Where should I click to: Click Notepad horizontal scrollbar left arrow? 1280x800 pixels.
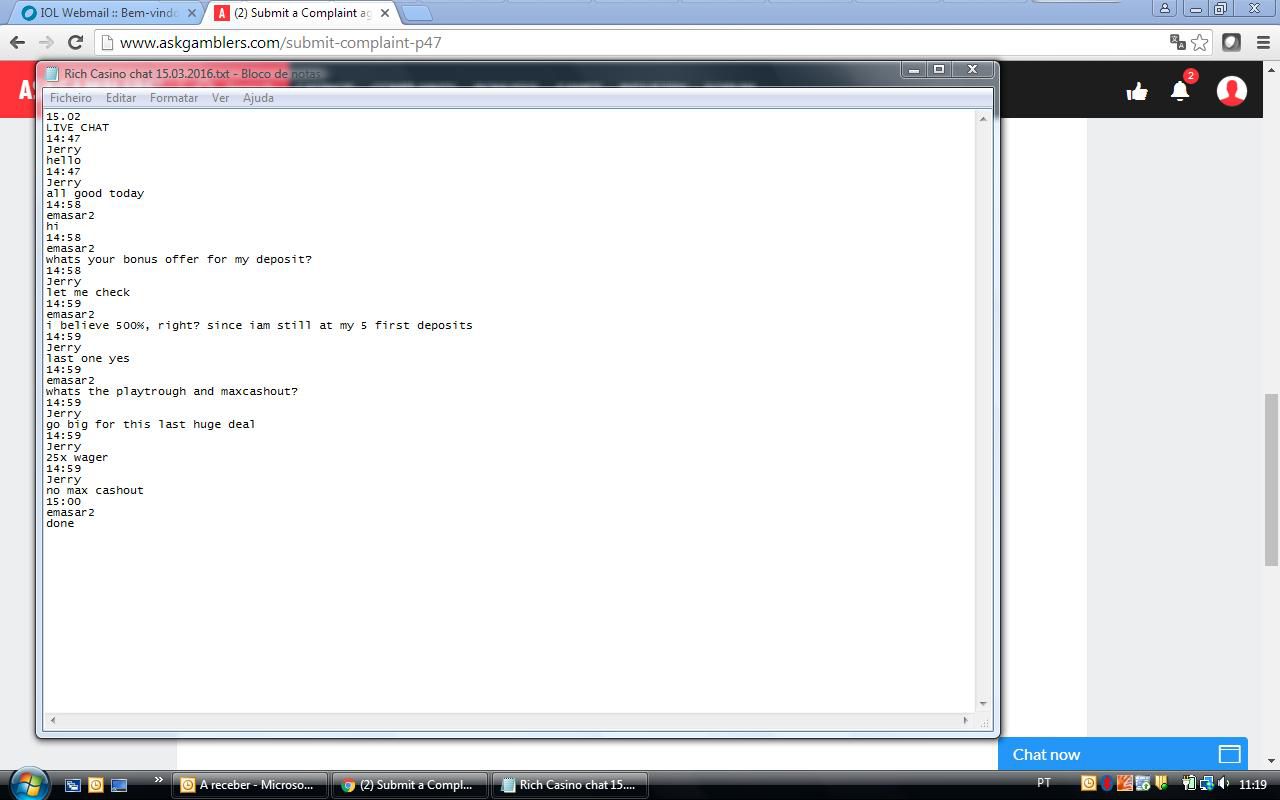point(53,720)
